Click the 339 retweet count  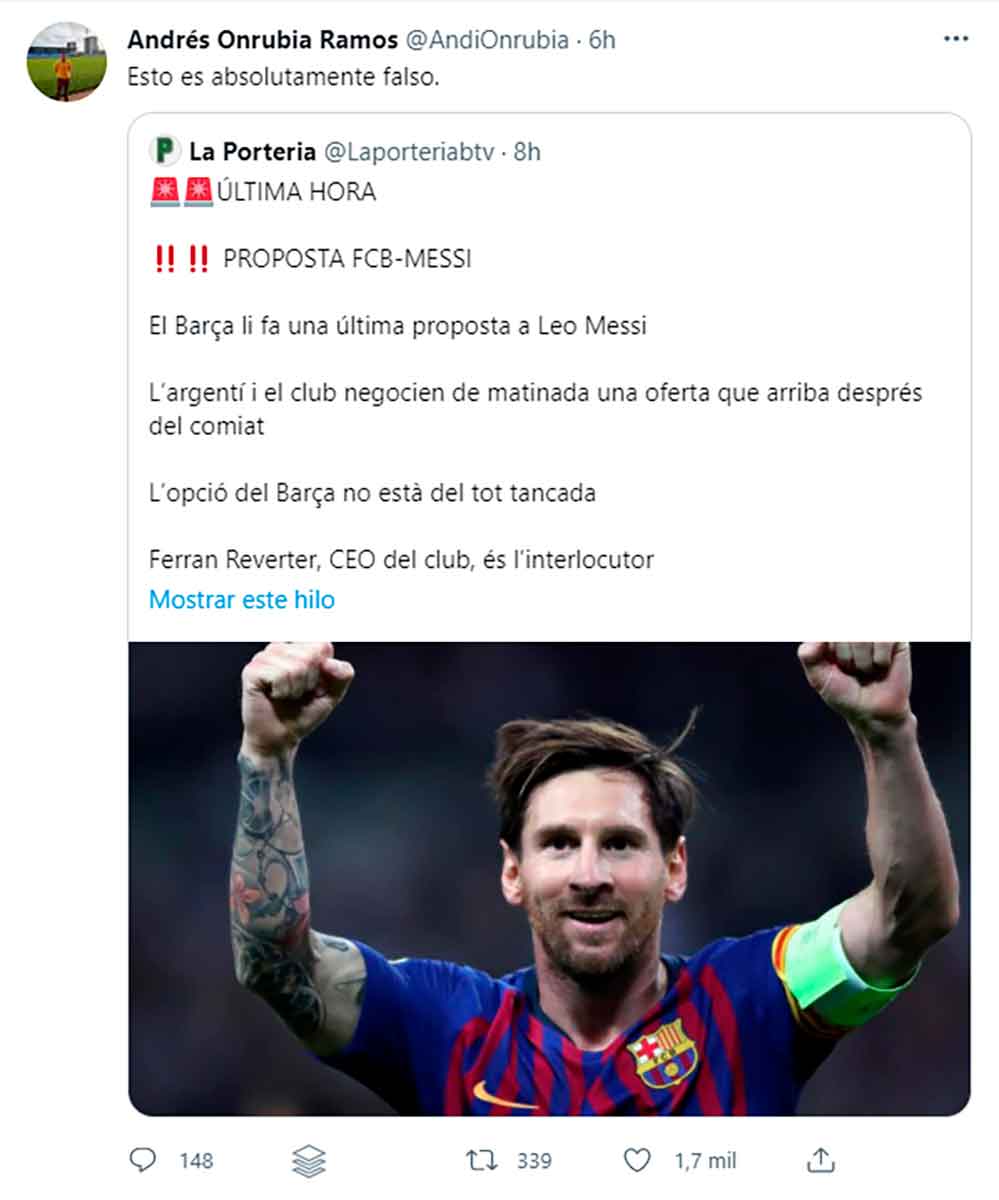pos(535,1160)
